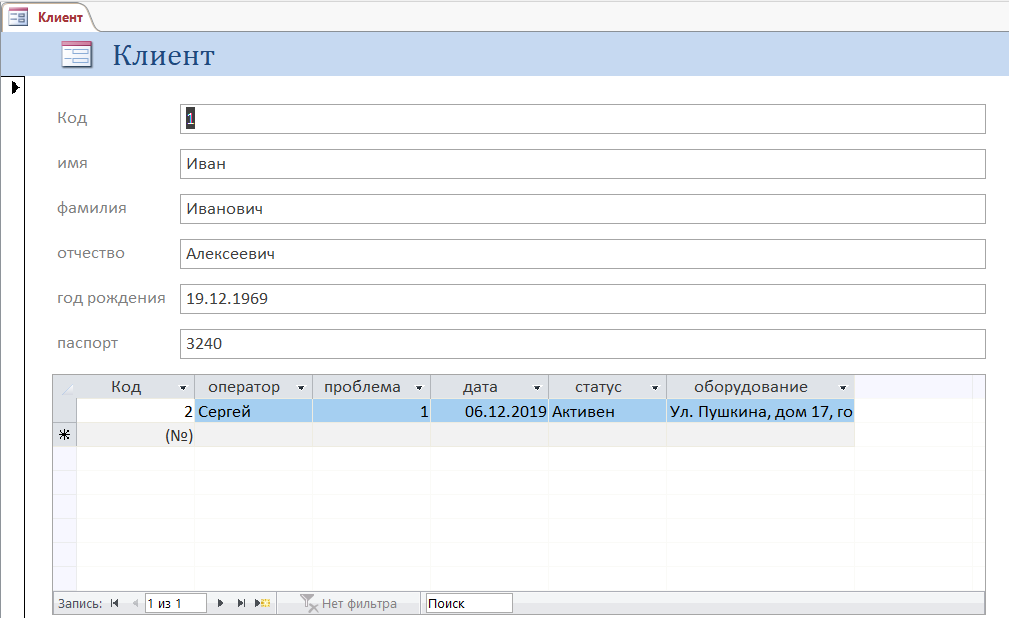This screenshot has height=618, width=1009.
Task: Click the год рождения field 19.12.1969
Action: coord(582,299)
